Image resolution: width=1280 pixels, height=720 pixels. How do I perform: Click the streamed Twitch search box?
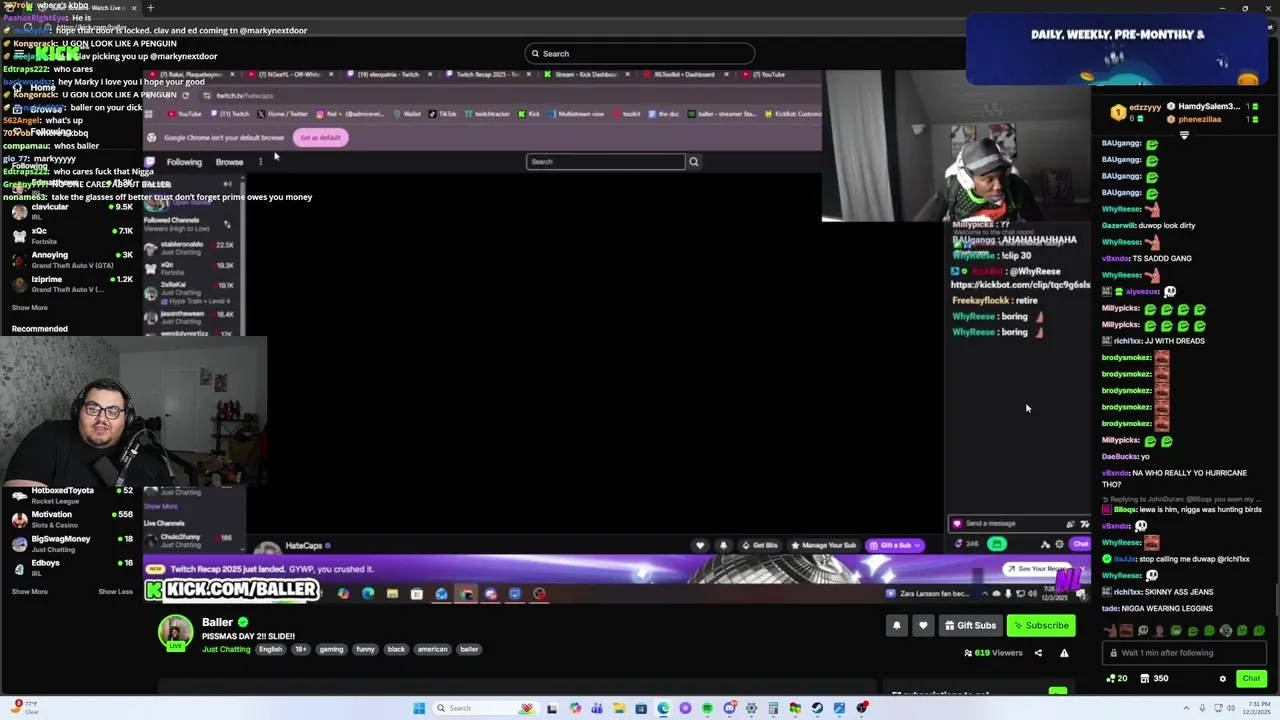pos(606,161)
